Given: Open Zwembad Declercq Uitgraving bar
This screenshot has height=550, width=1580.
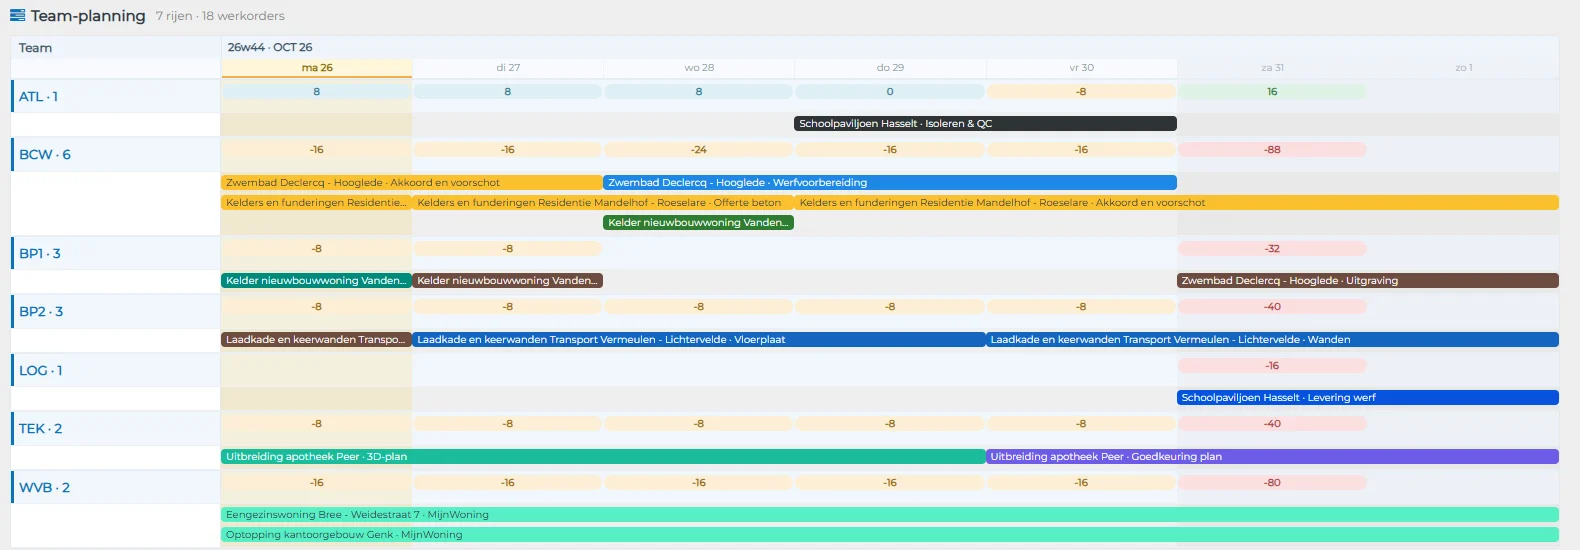Looking at the screenshot, I should click(x=1368, y=281).
